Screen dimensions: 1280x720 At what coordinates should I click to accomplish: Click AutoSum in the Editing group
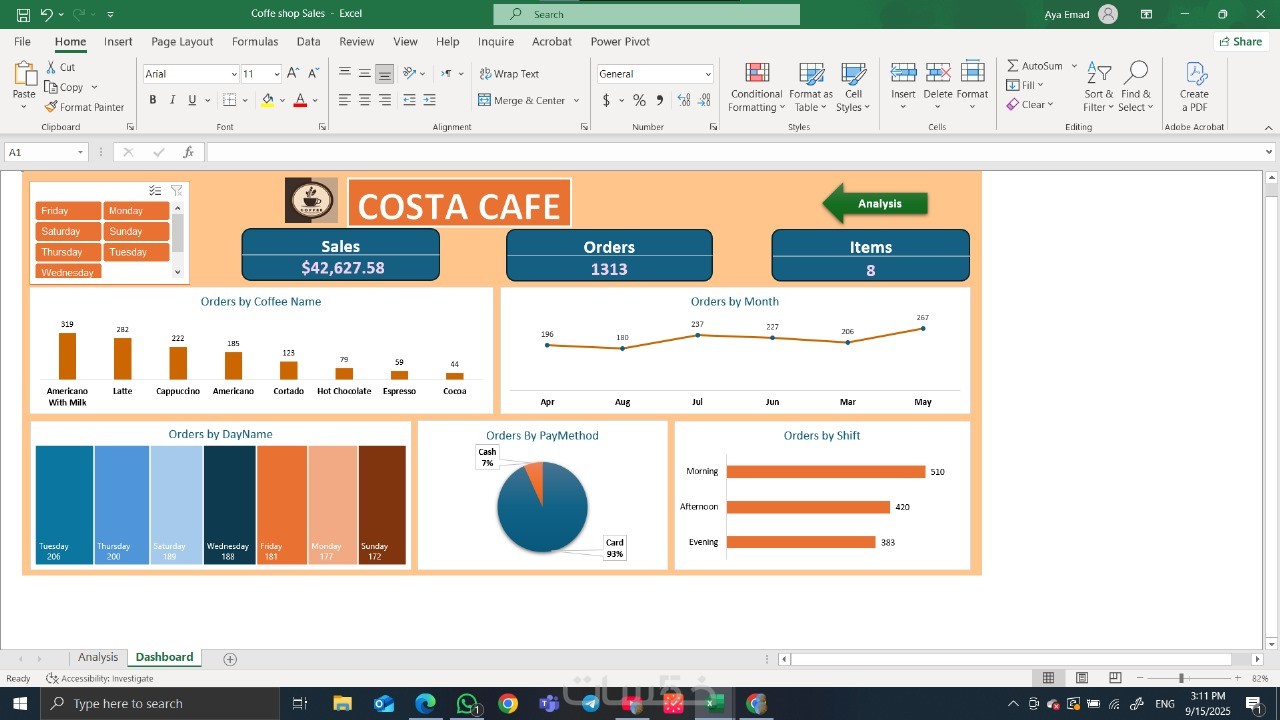[1035, 66]
